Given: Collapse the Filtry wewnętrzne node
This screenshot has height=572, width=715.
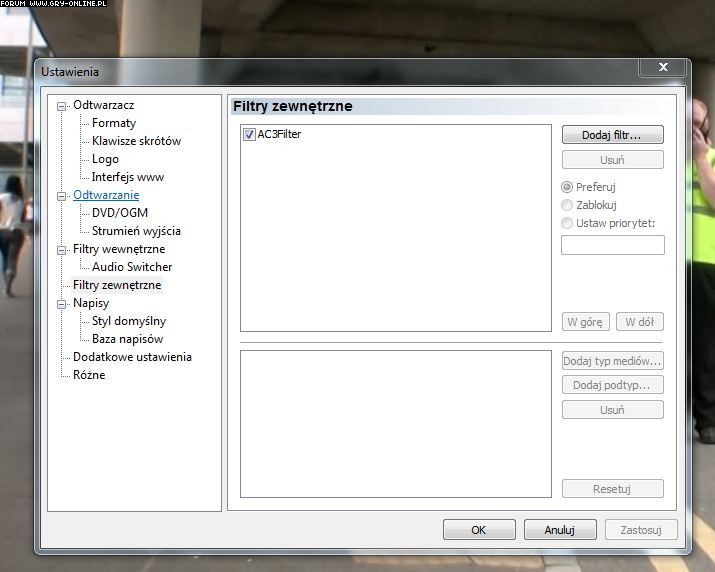Looking at the screenshot, I should click(x=61, y=250).
